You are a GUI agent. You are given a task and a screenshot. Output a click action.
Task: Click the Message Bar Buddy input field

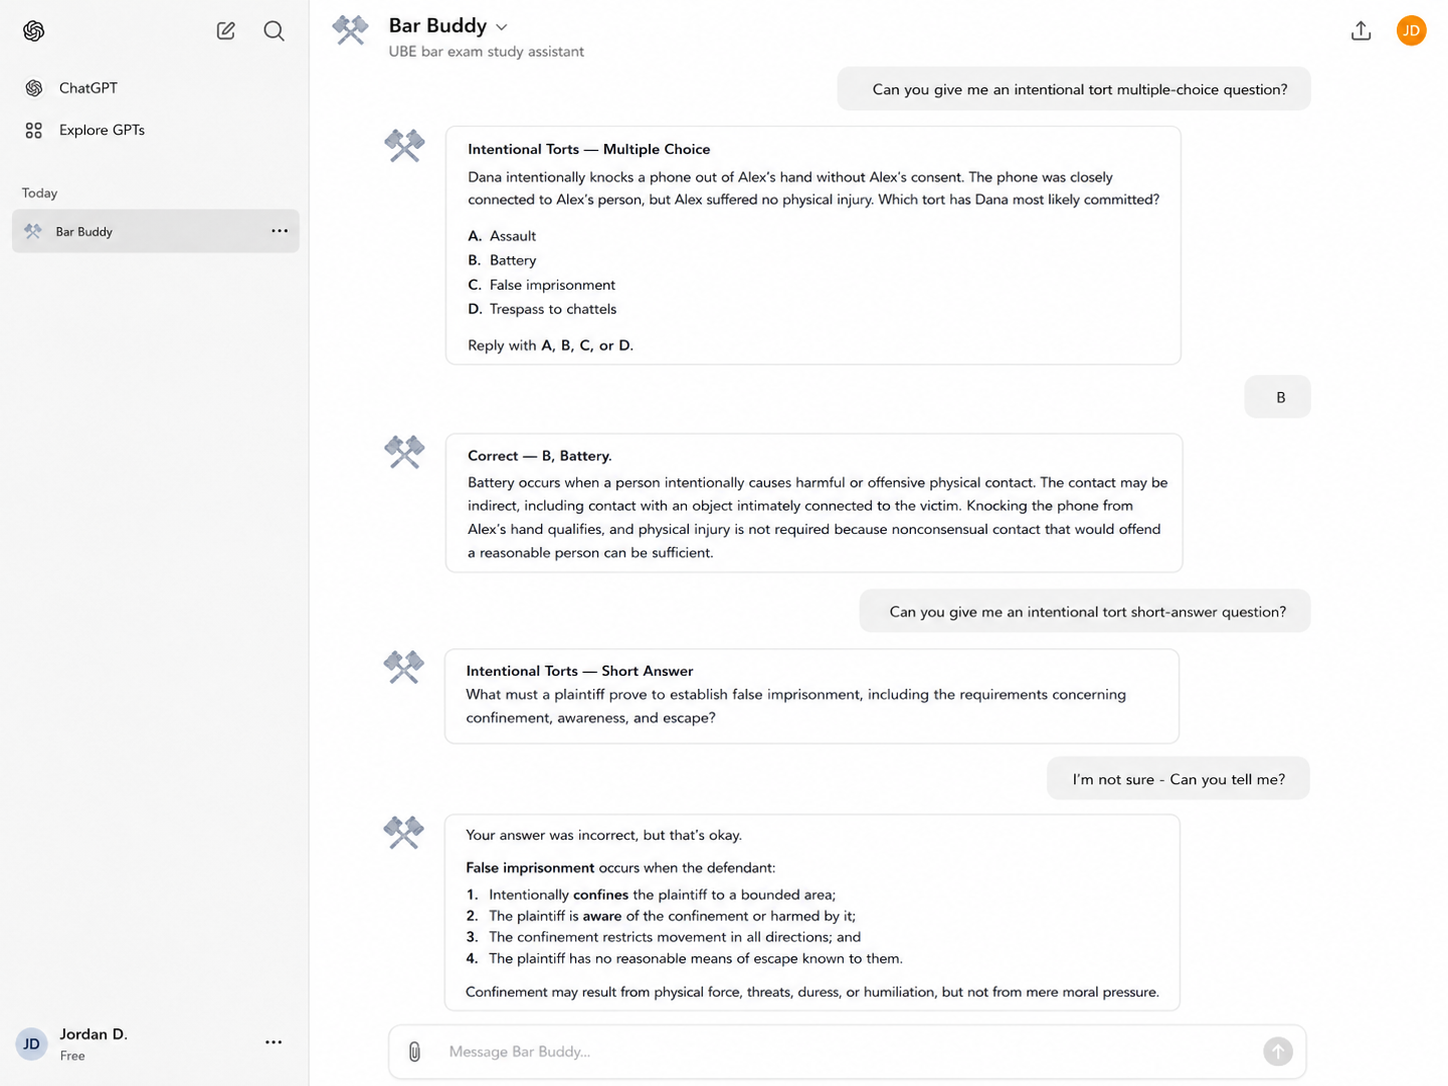pyautogui.click(x=847, y=1051)
